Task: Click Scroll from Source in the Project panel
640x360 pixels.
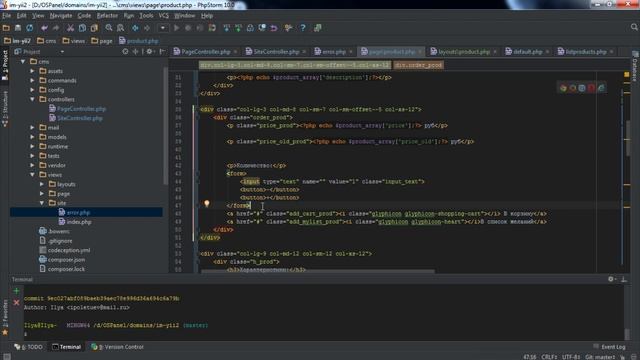Action: click(125, 51)
